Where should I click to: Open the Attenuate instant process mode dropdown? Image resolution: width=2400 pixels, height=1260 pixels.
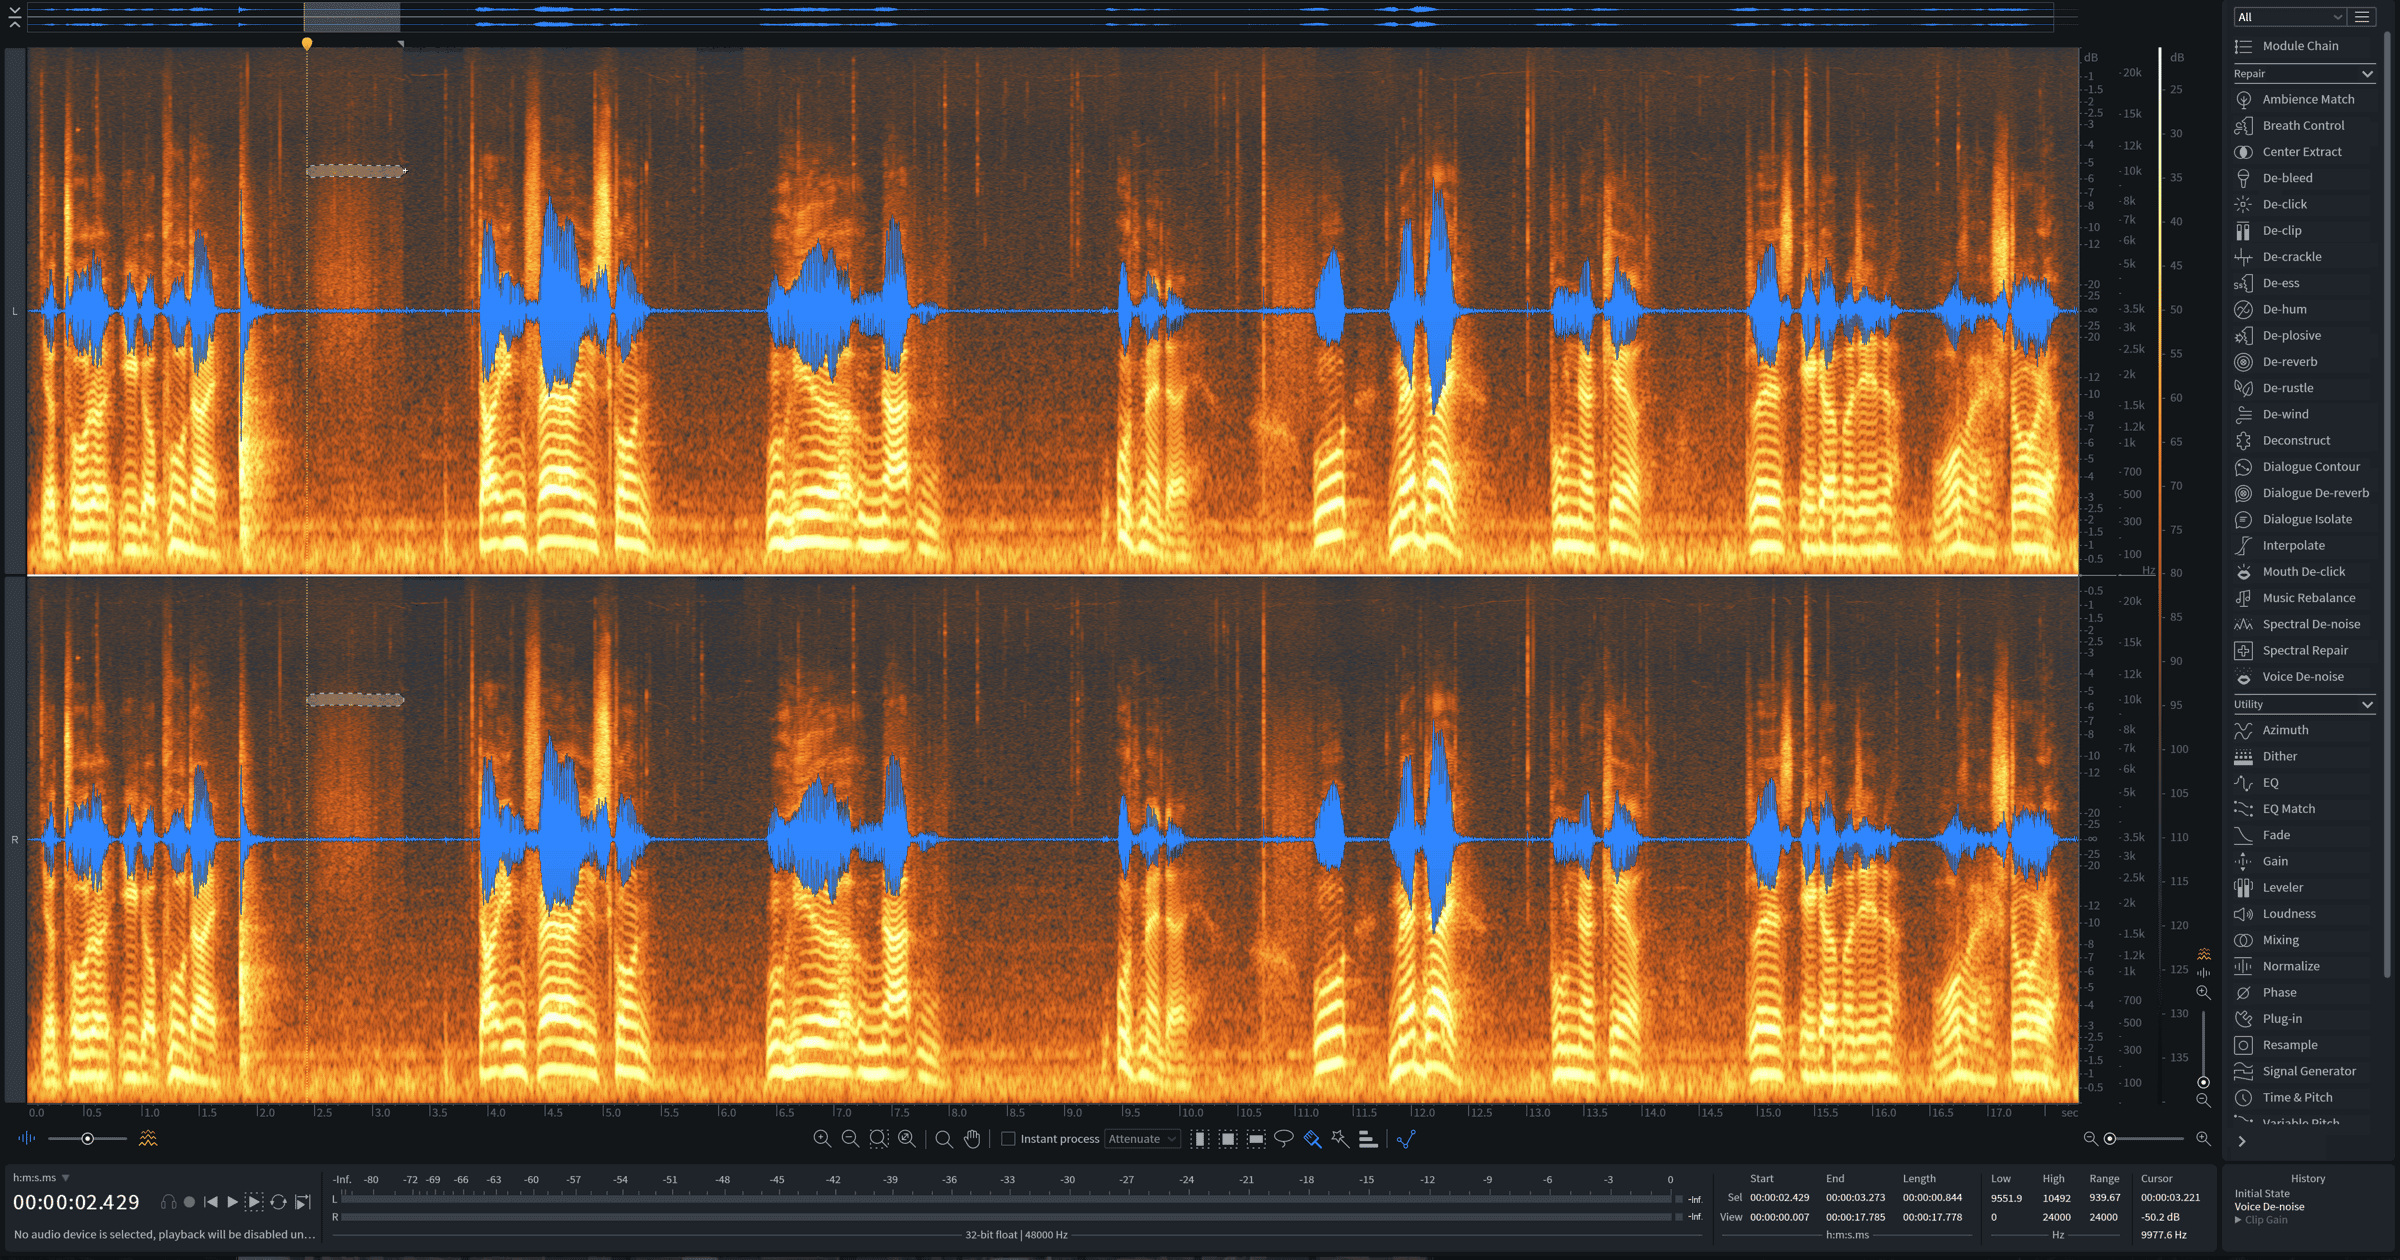coord(1142,1139)
